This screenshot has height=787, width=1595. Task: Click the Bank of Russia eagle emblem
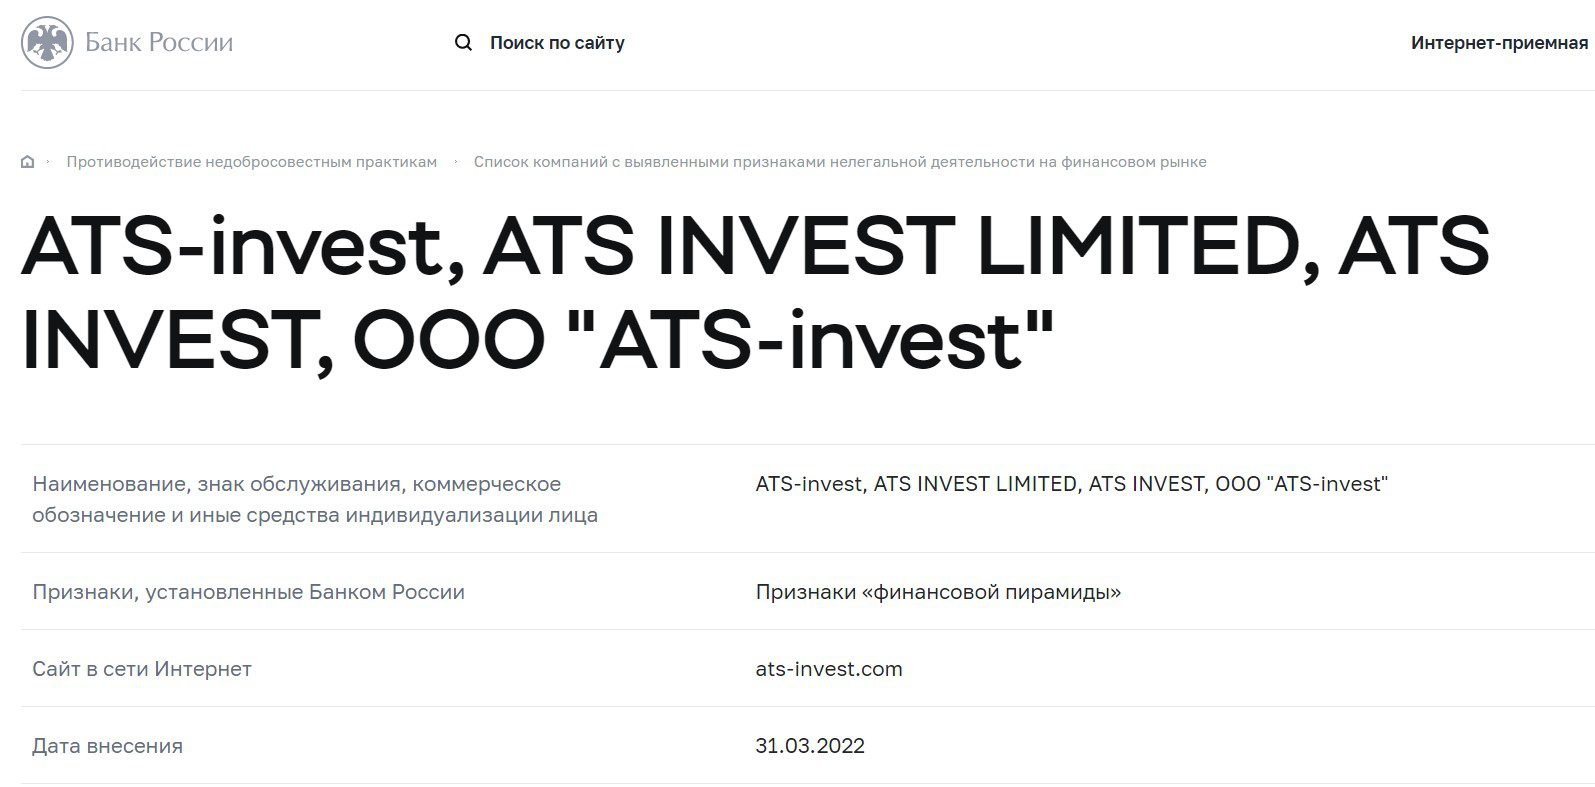coord(47,43)
